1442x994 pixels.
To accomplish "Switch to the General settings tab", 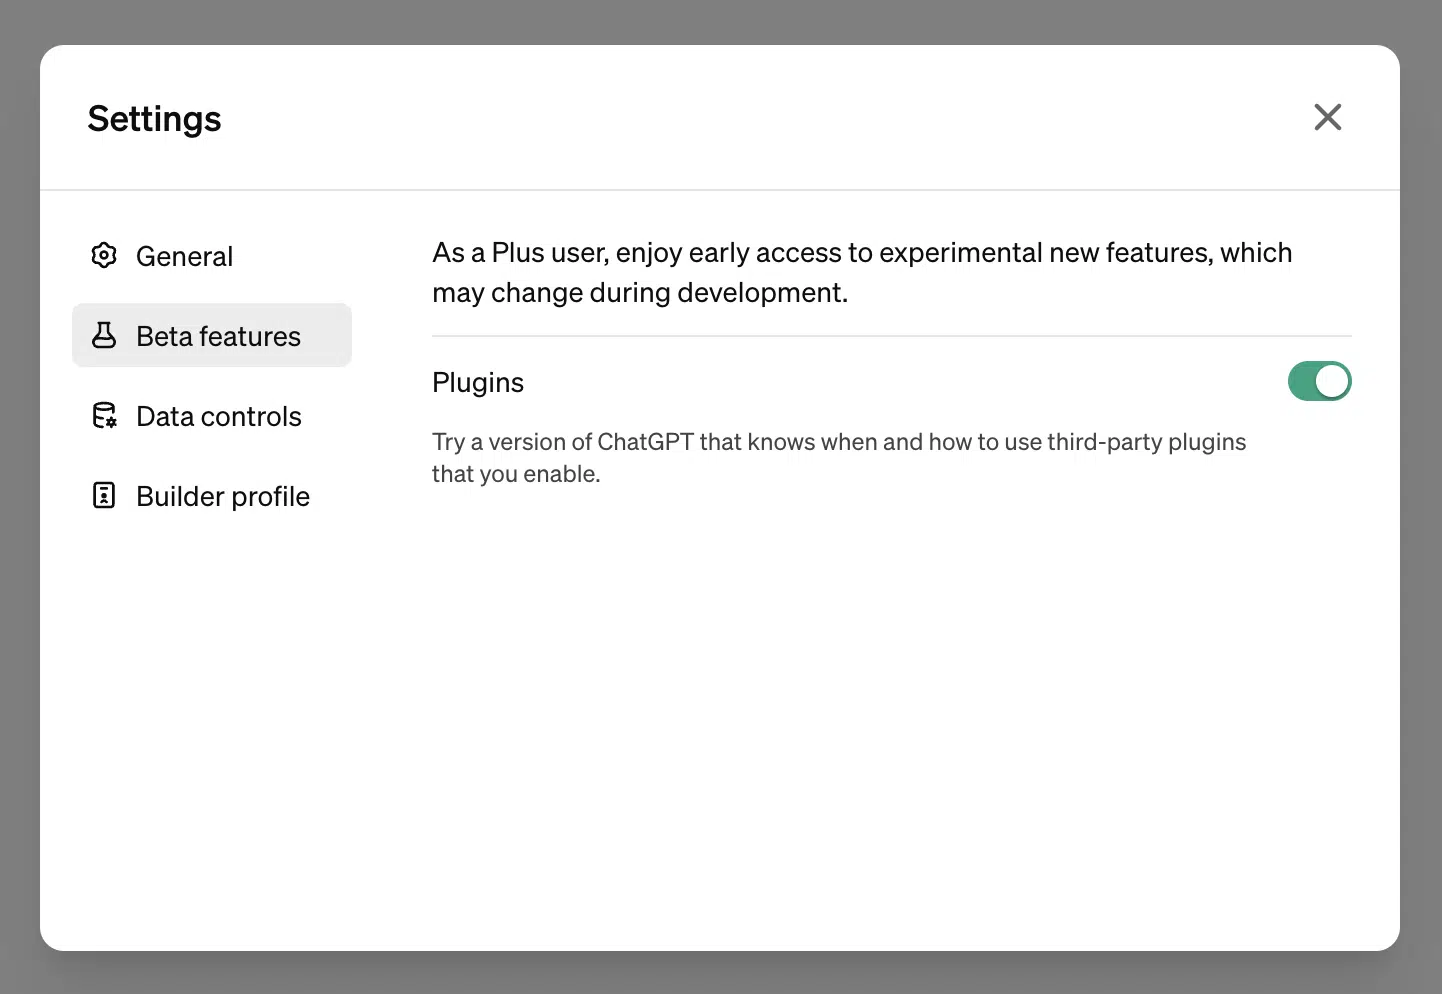I will 184,256.
